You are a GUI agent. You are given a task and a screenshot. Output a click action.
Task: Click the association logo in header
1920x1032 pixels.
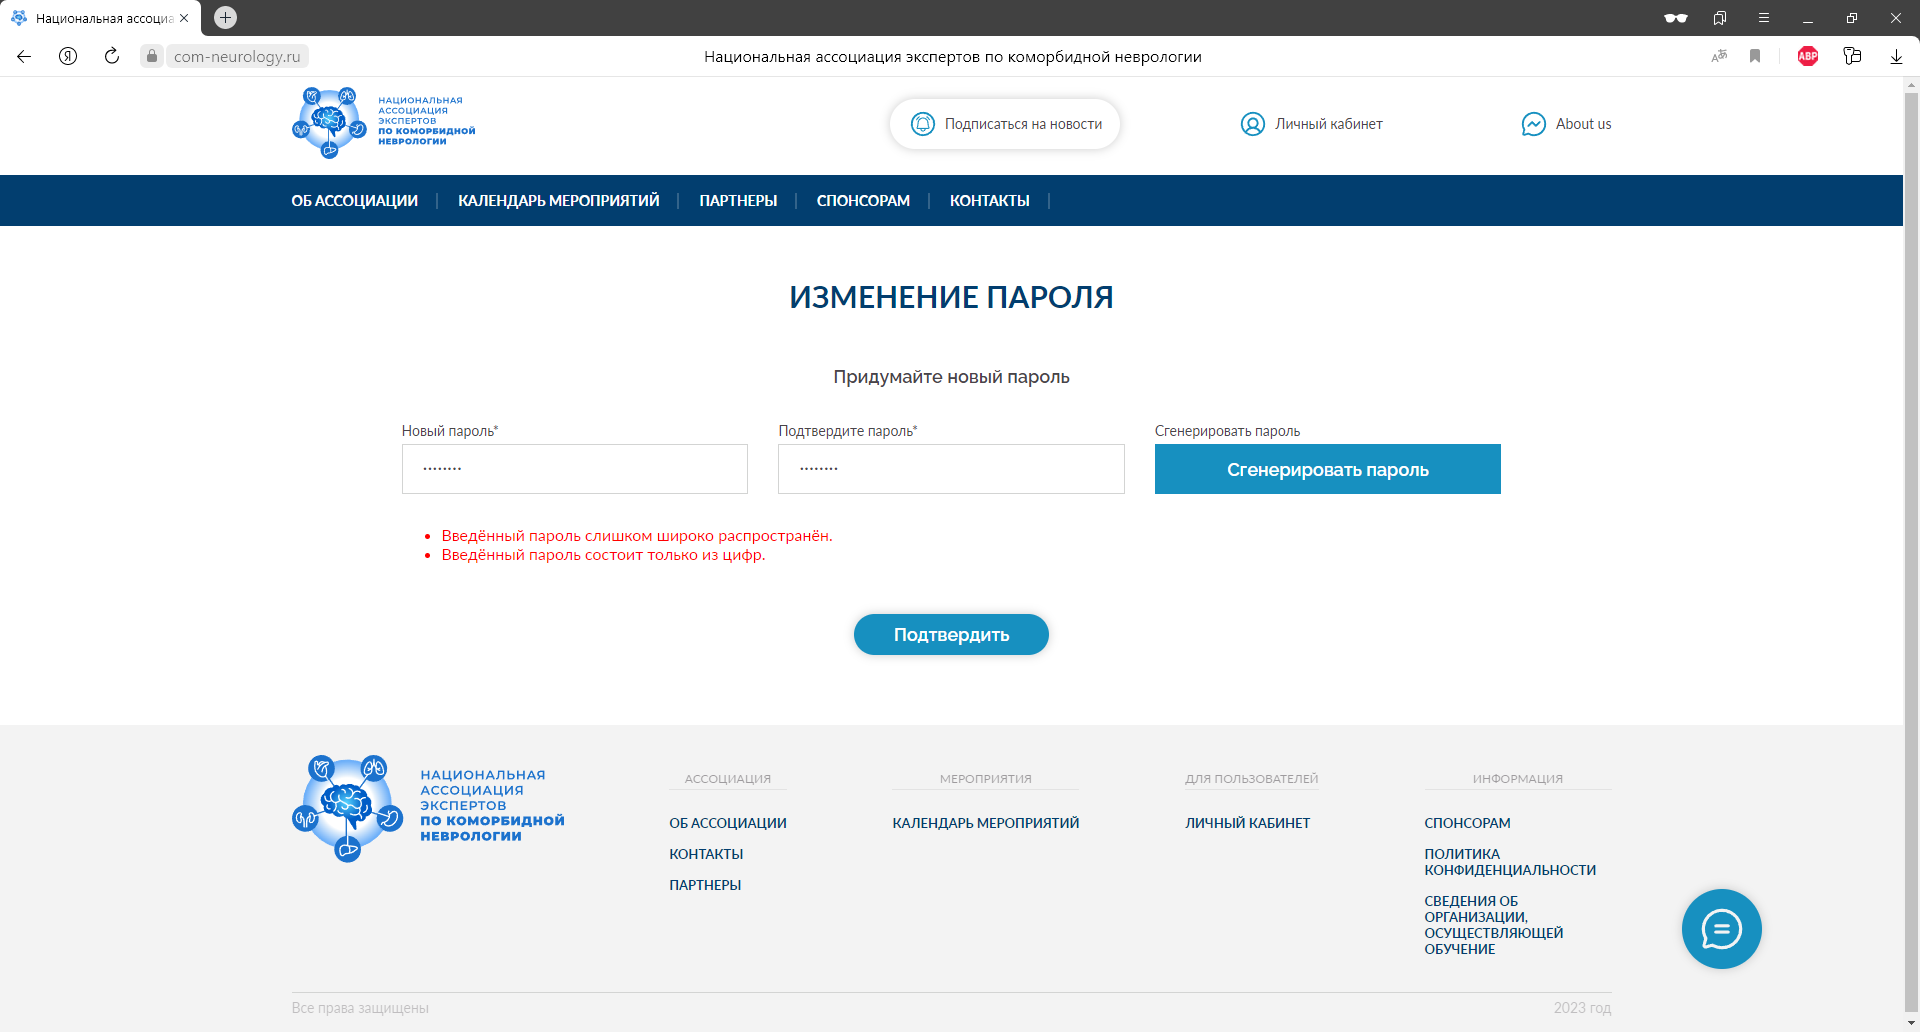(383, 122)
